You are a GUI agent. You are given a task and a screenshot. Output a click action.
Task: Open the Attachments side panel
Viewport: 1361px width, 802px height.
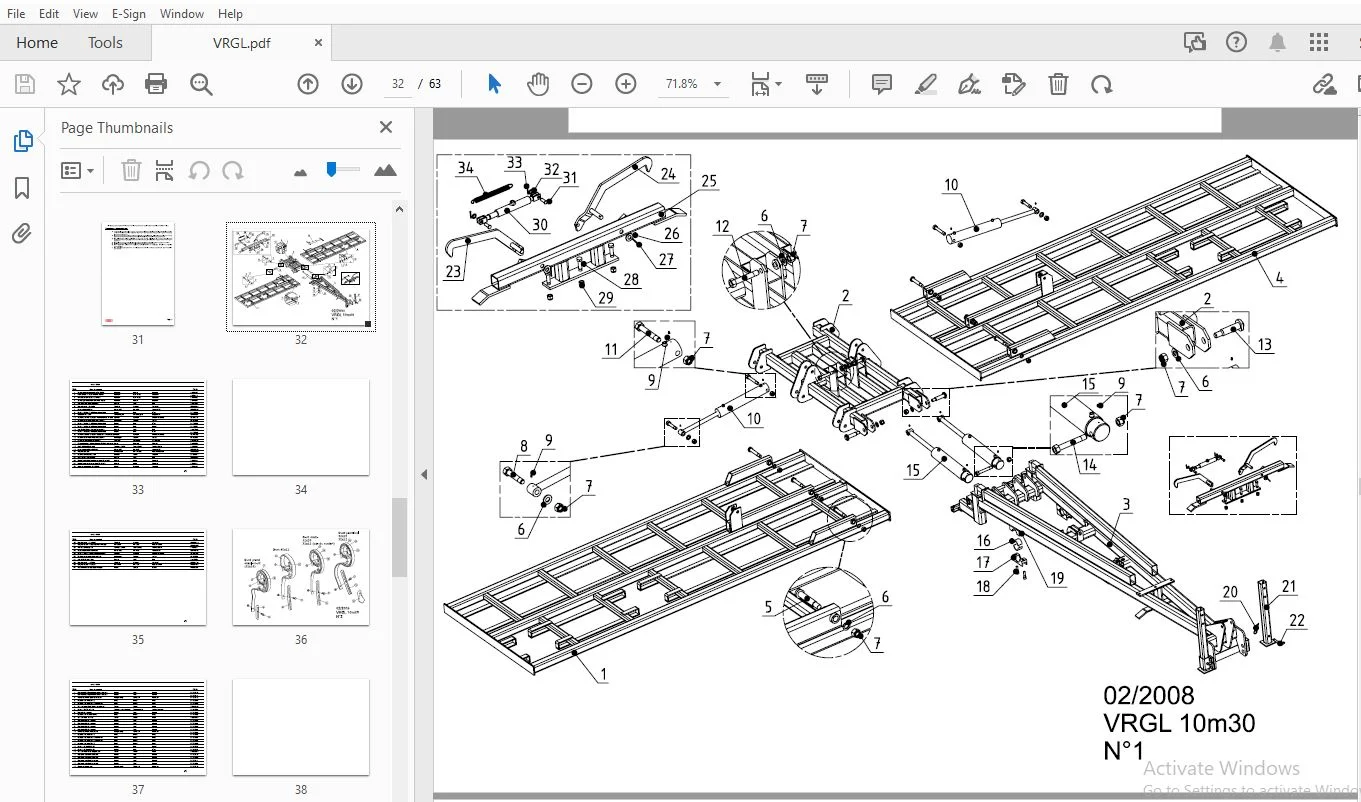pos(22,234)
